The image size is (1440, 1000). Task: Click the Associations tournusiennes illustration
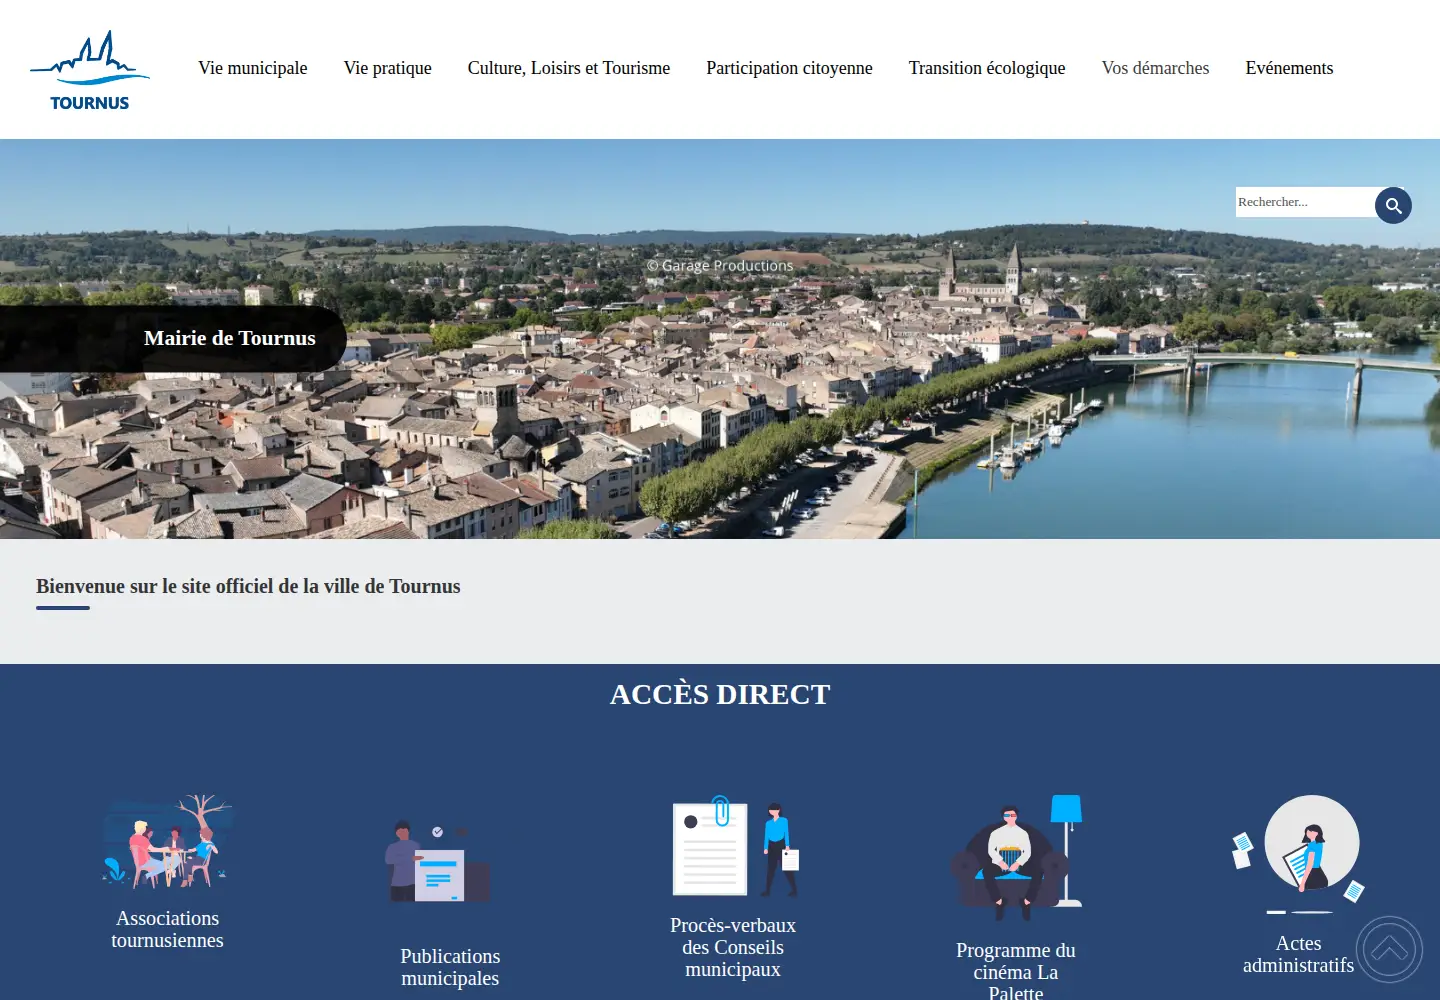point(168,842)
